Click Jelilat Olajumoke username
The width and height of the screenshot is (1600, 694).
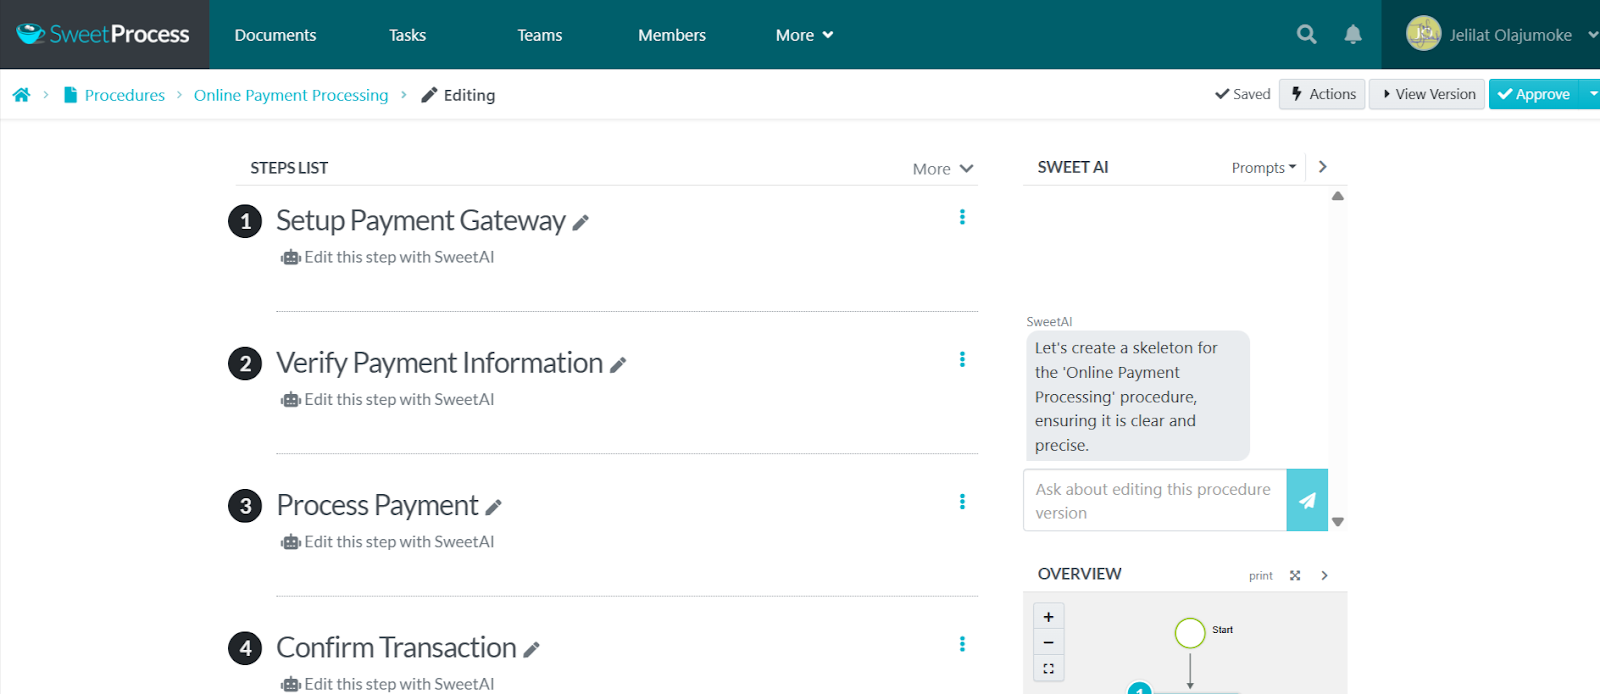coord(1511,35)
